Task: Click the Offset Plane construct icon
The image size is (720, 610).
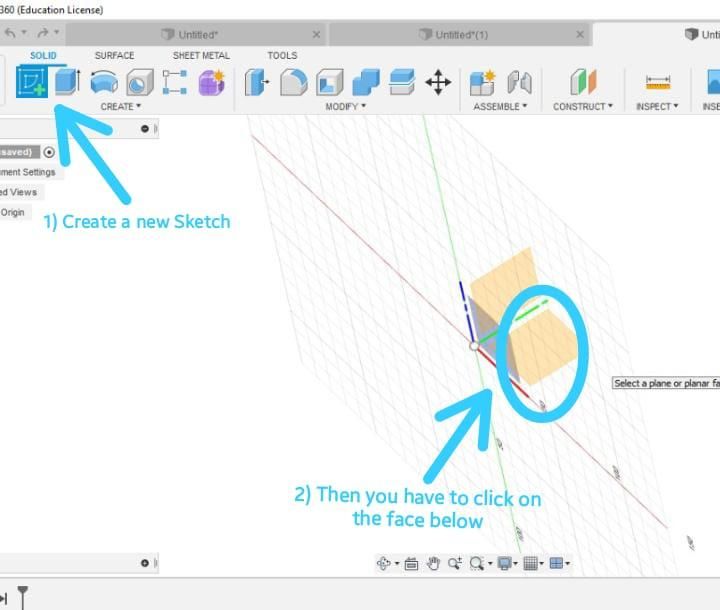Action: [x=583, y=82]
